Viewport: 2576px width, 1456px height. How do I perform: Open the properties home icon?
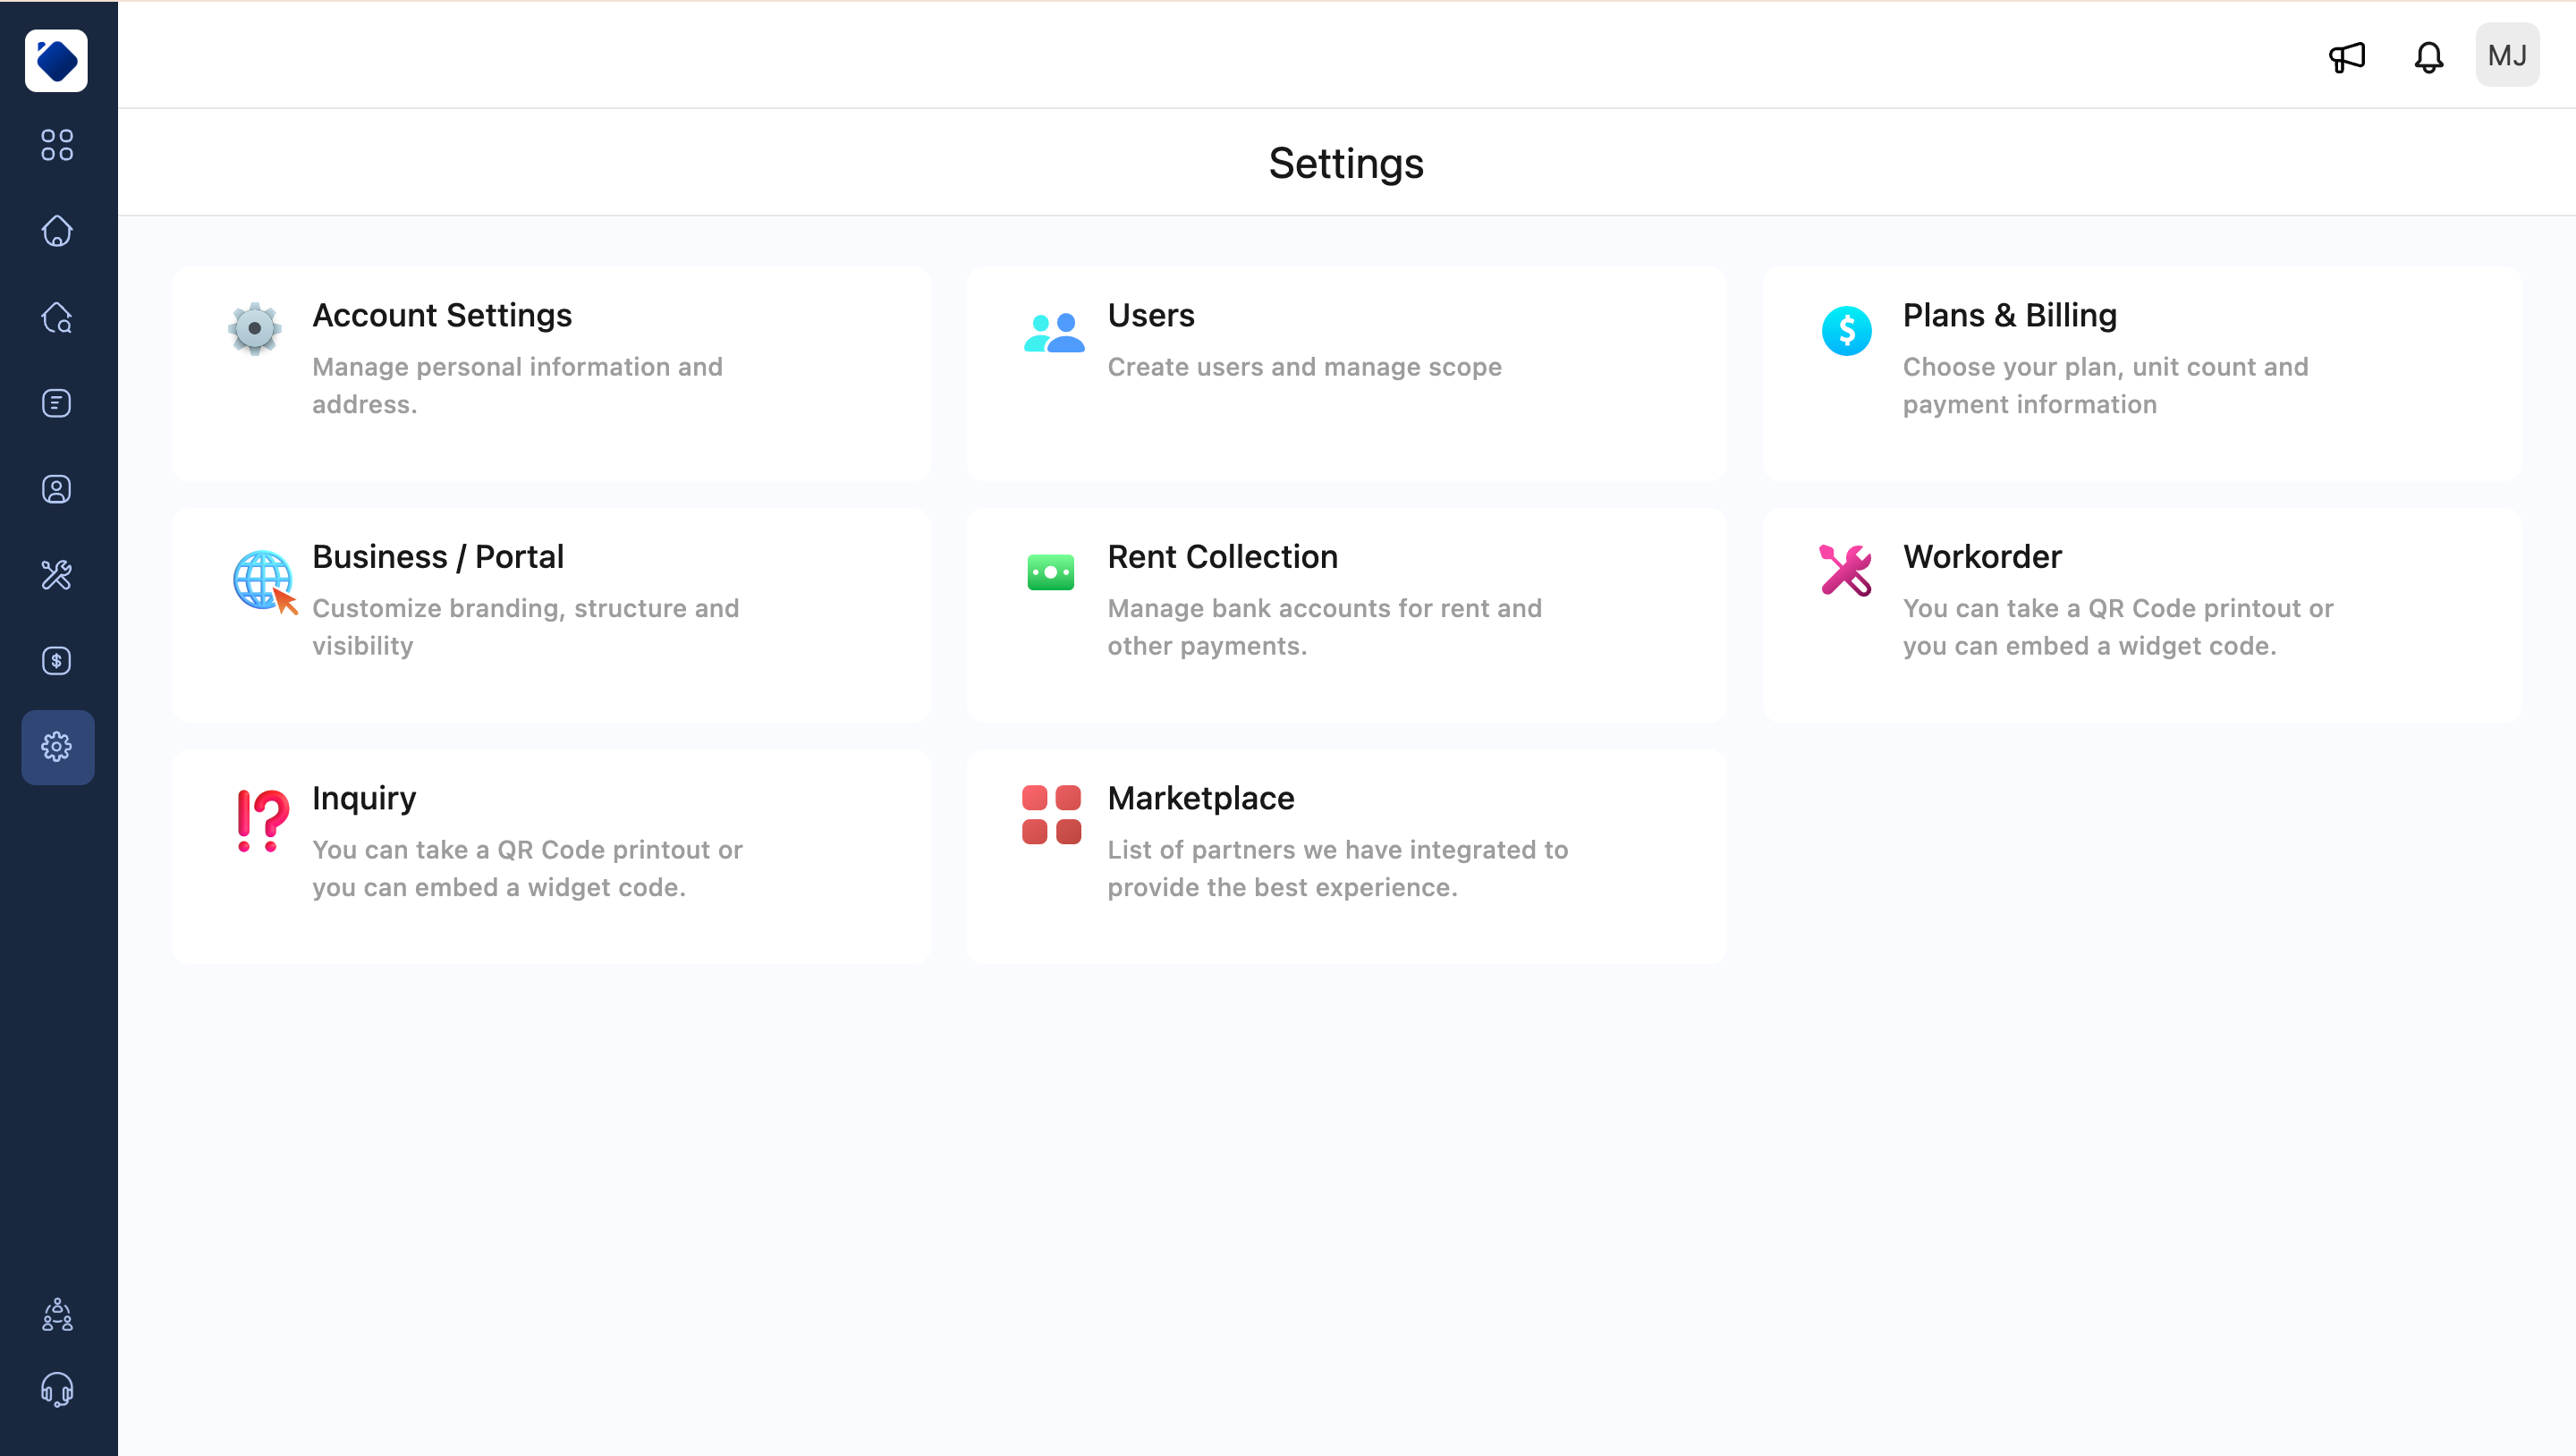tap(57, 231)
